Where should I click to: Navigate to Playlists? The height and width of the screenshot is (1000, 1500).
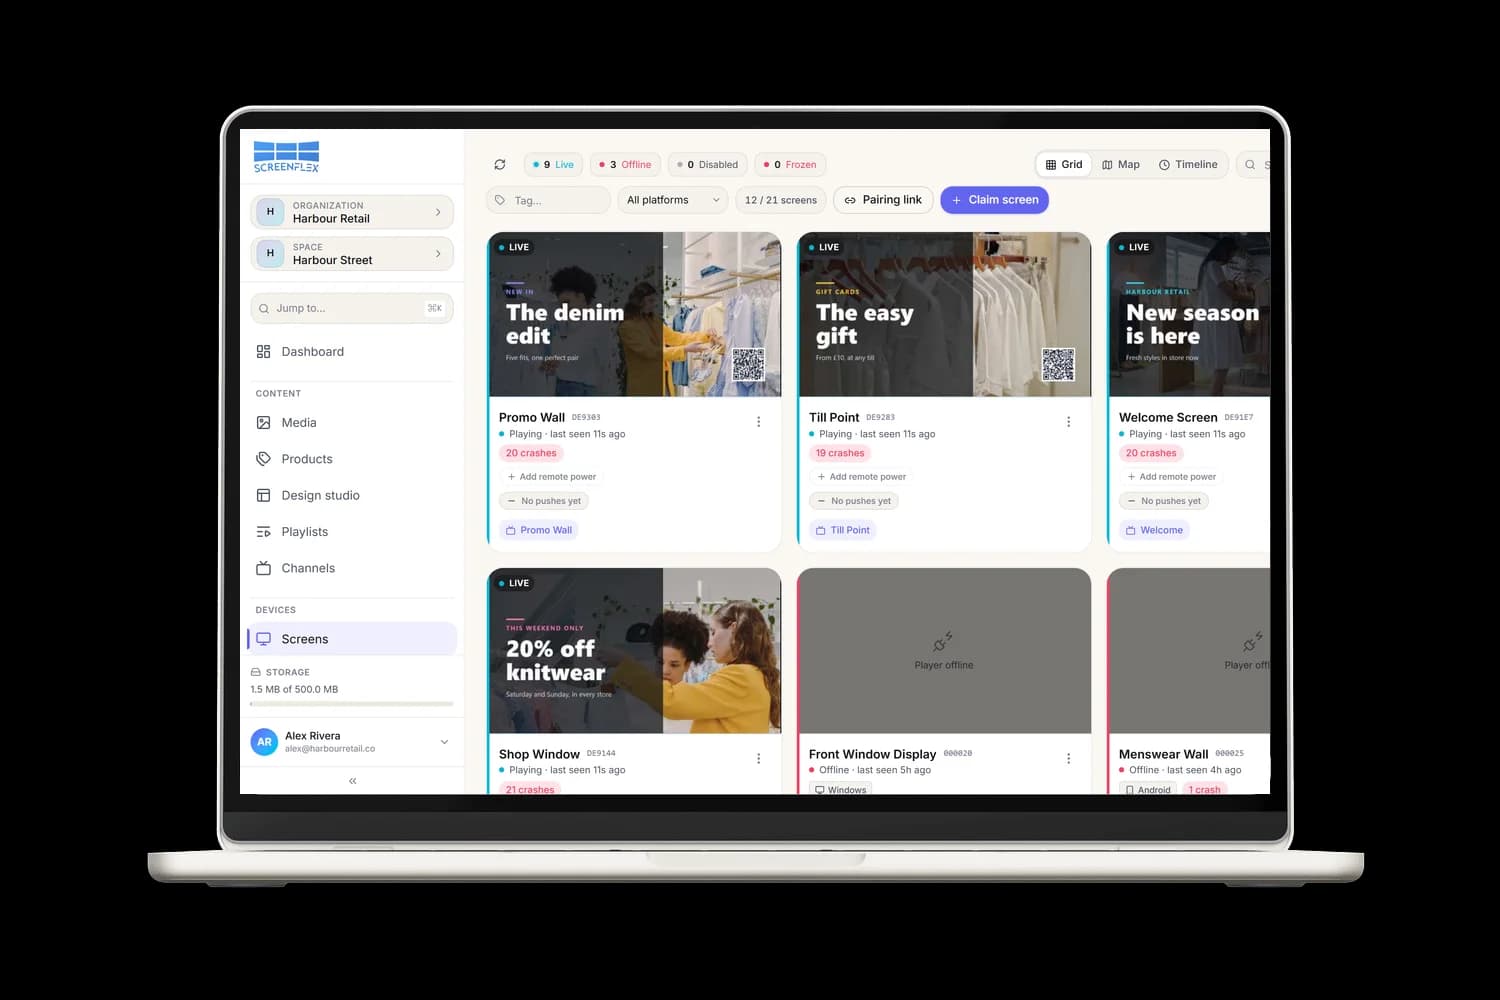tap(352, 532)
